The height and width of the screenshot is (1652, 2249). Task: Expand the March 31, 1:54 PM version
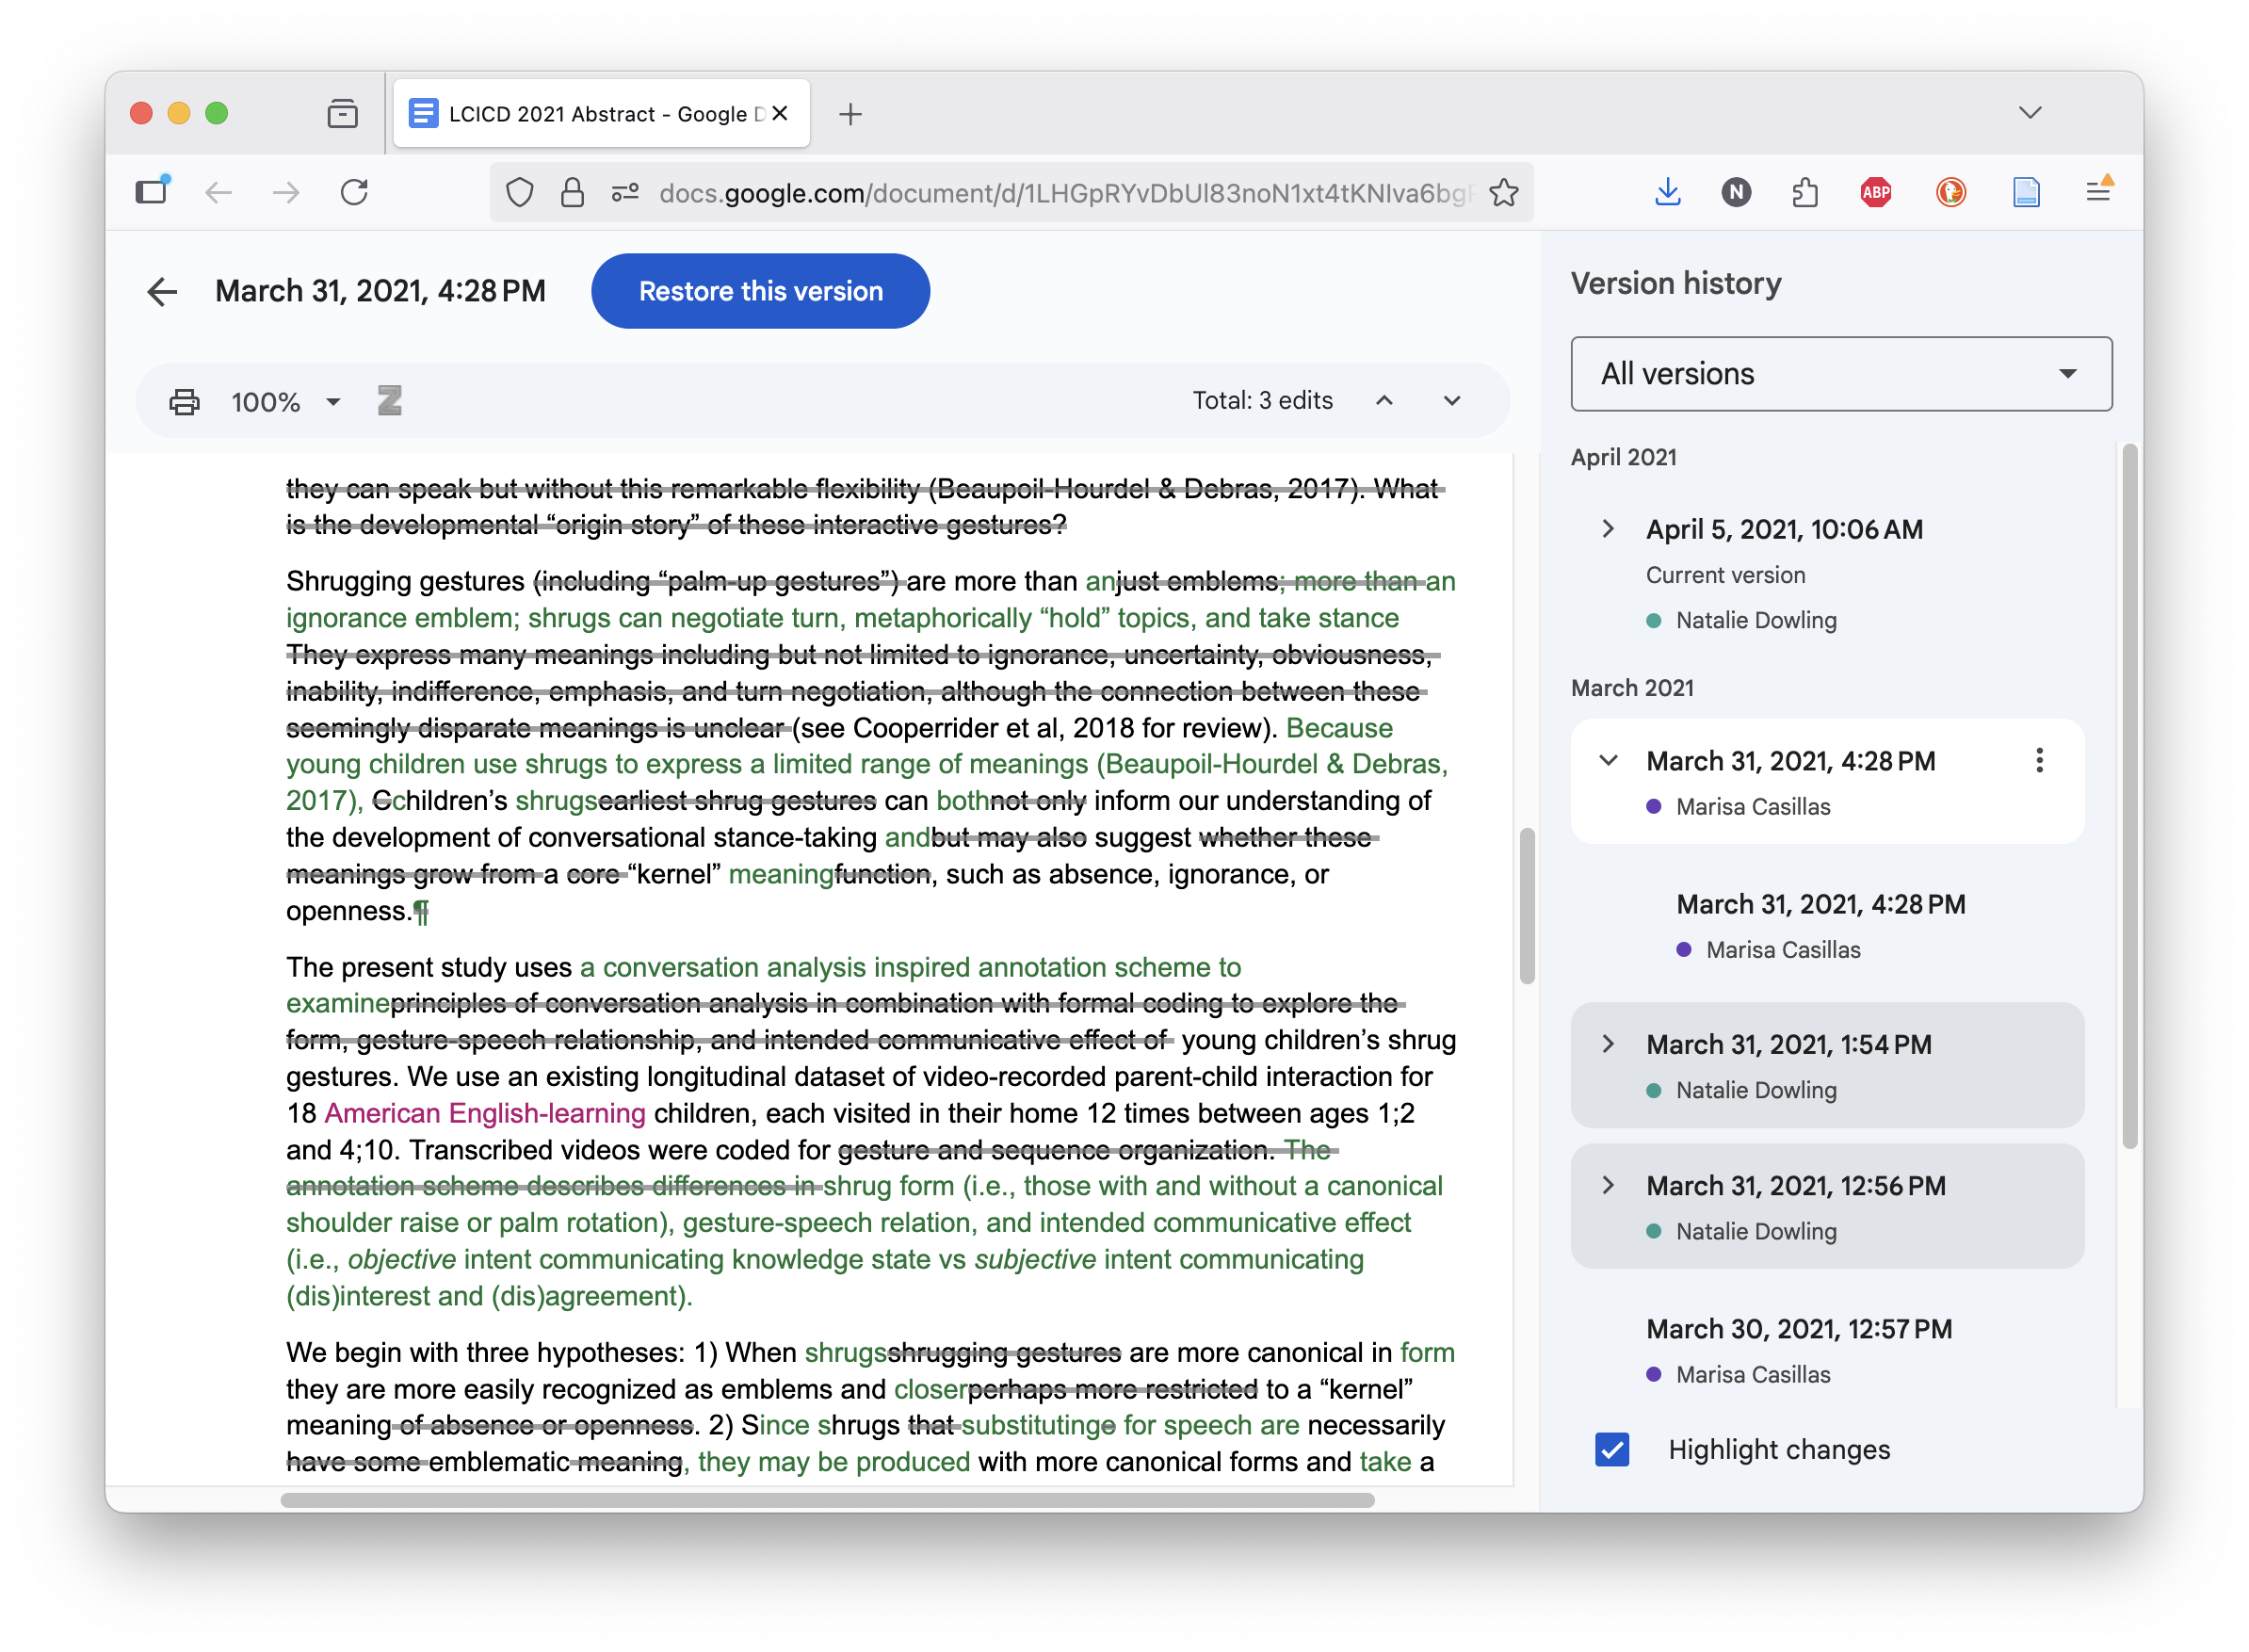[1608, 1044]
